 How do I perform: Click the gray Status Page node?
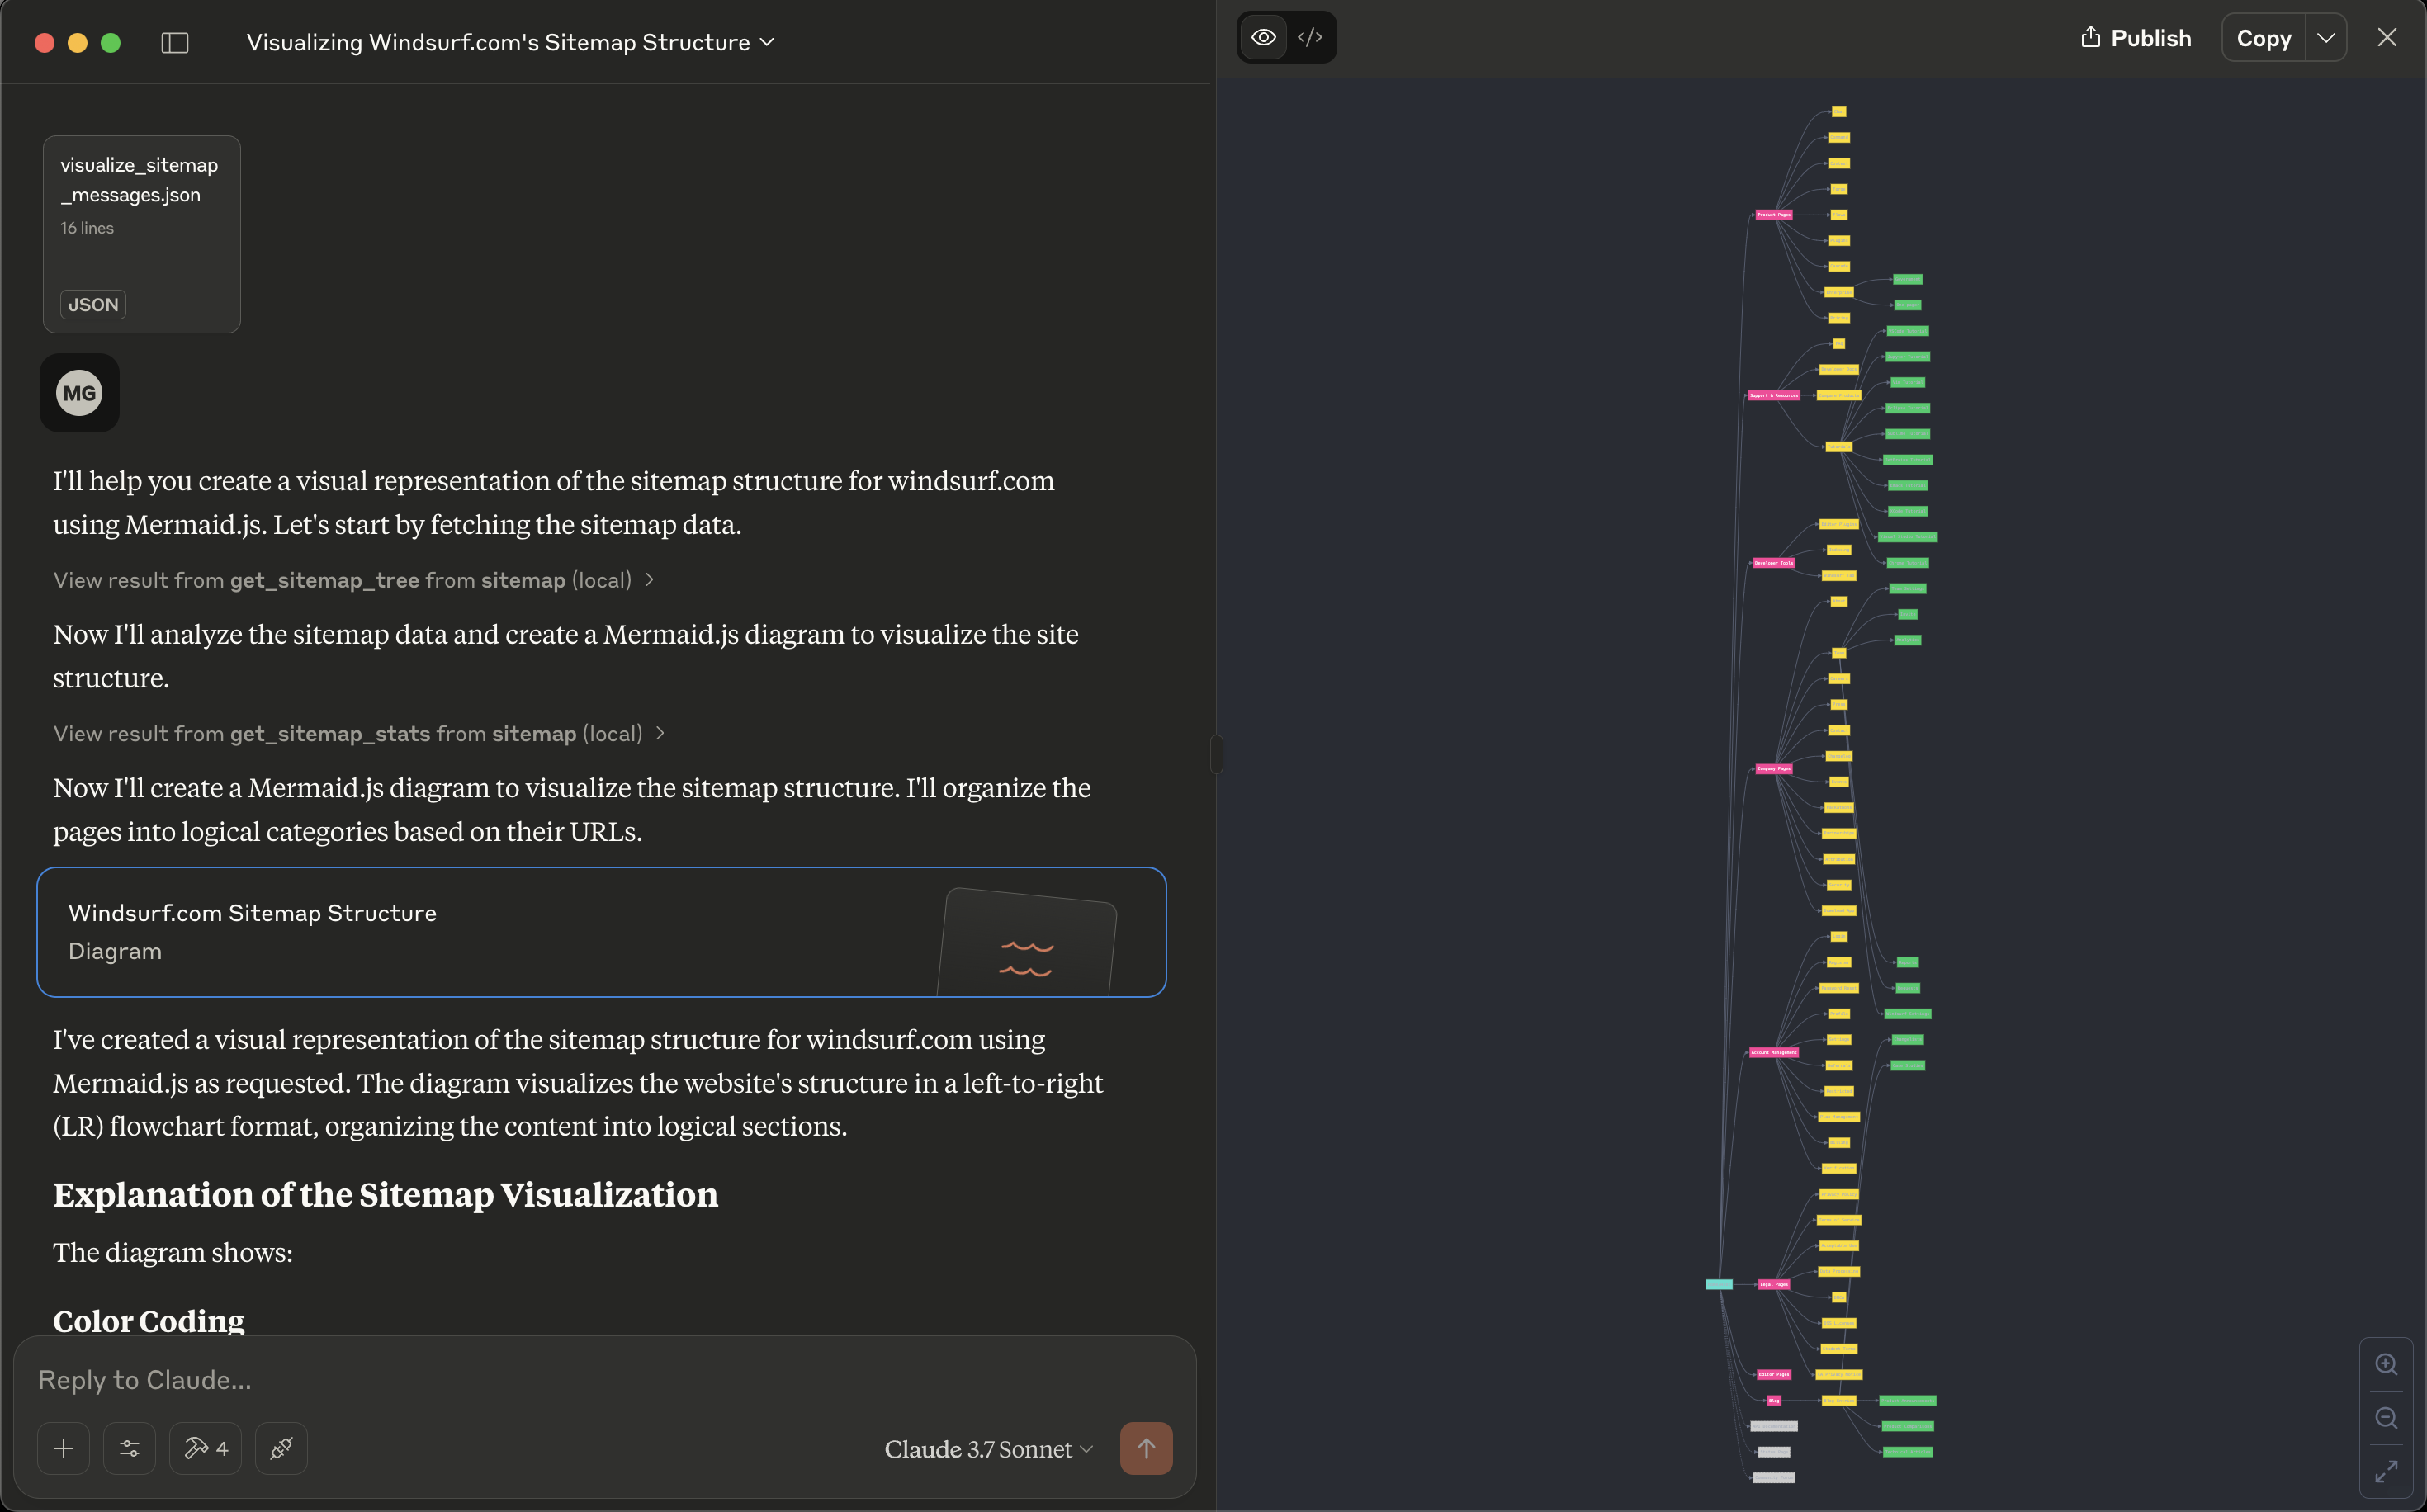[x=1774, y=1452]
